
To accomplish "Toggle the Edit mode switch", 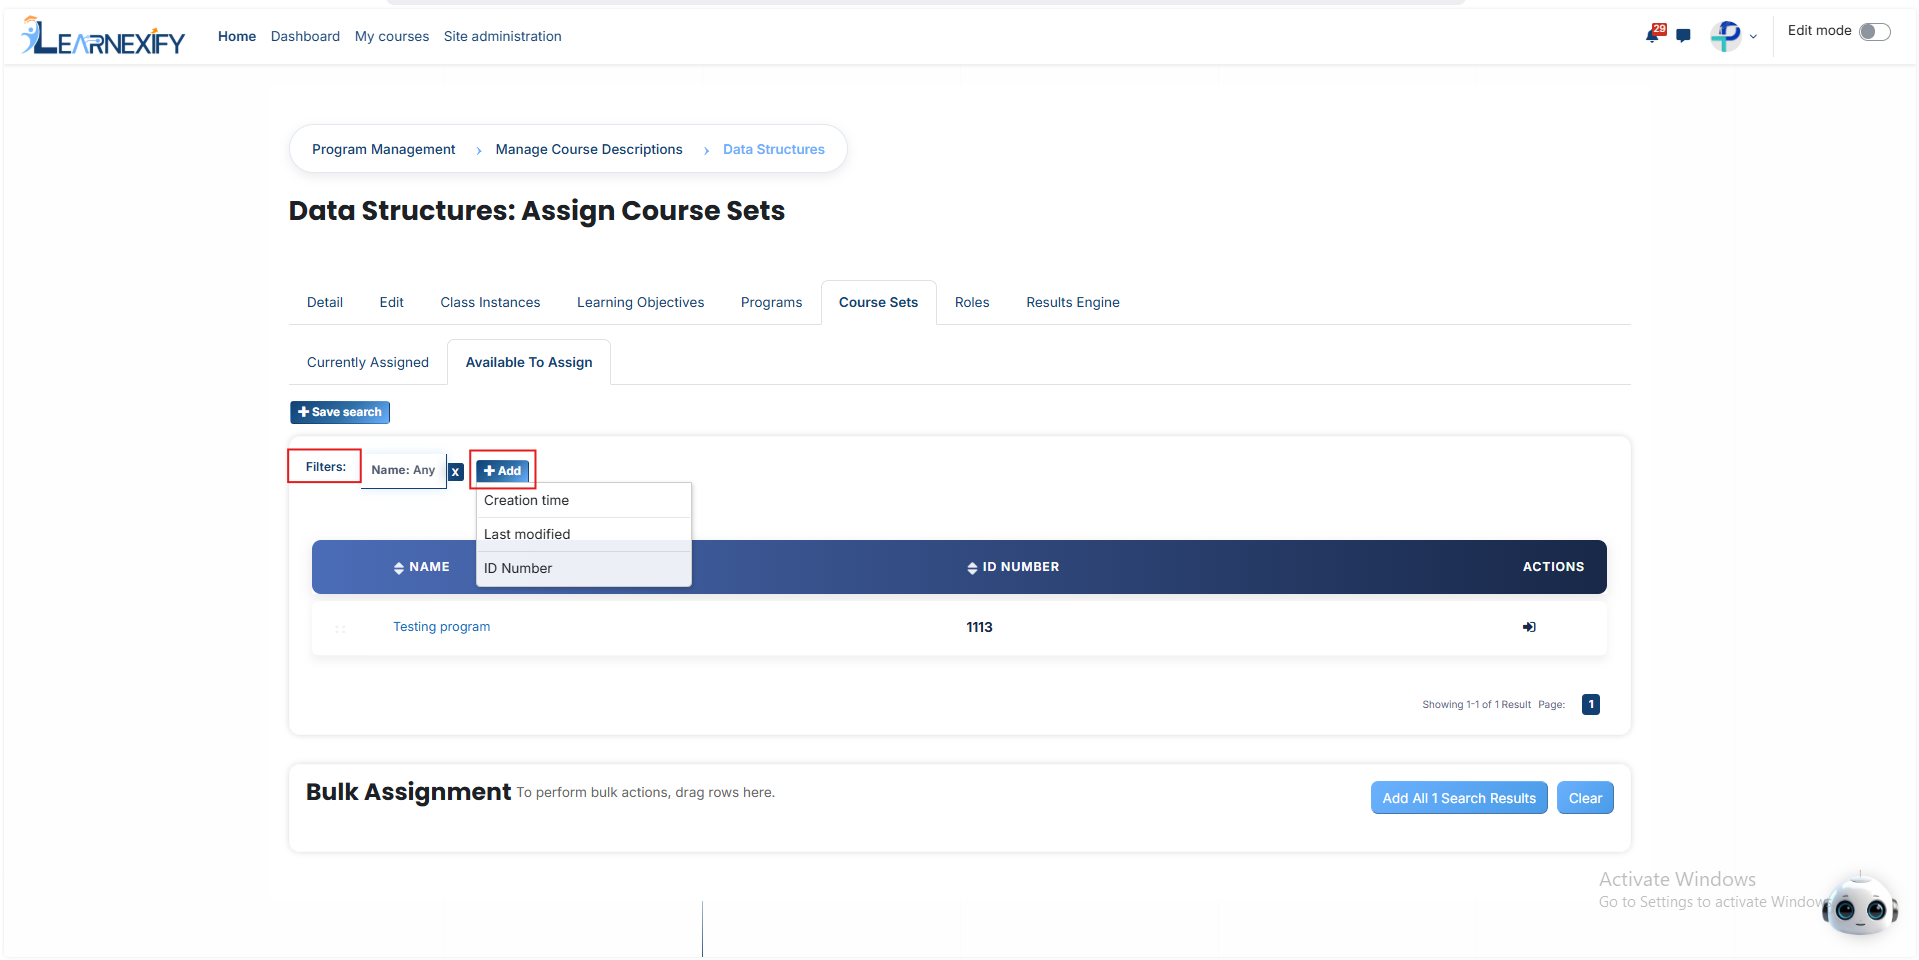I will [x=1875, y=32].
